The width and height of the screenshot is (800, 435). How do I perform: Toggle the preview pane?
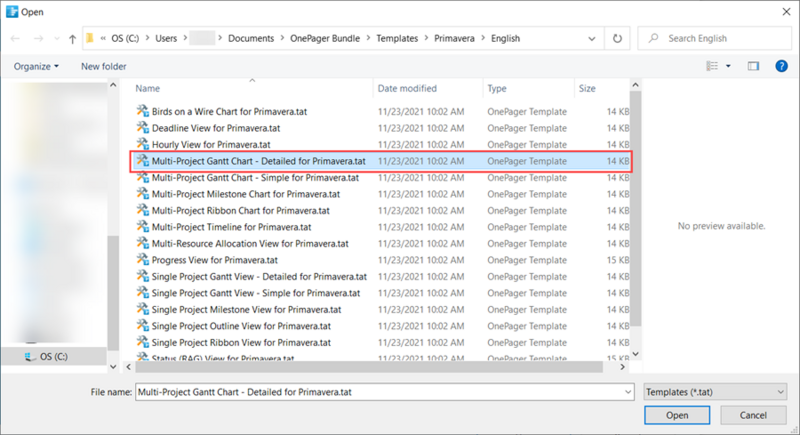753,66
